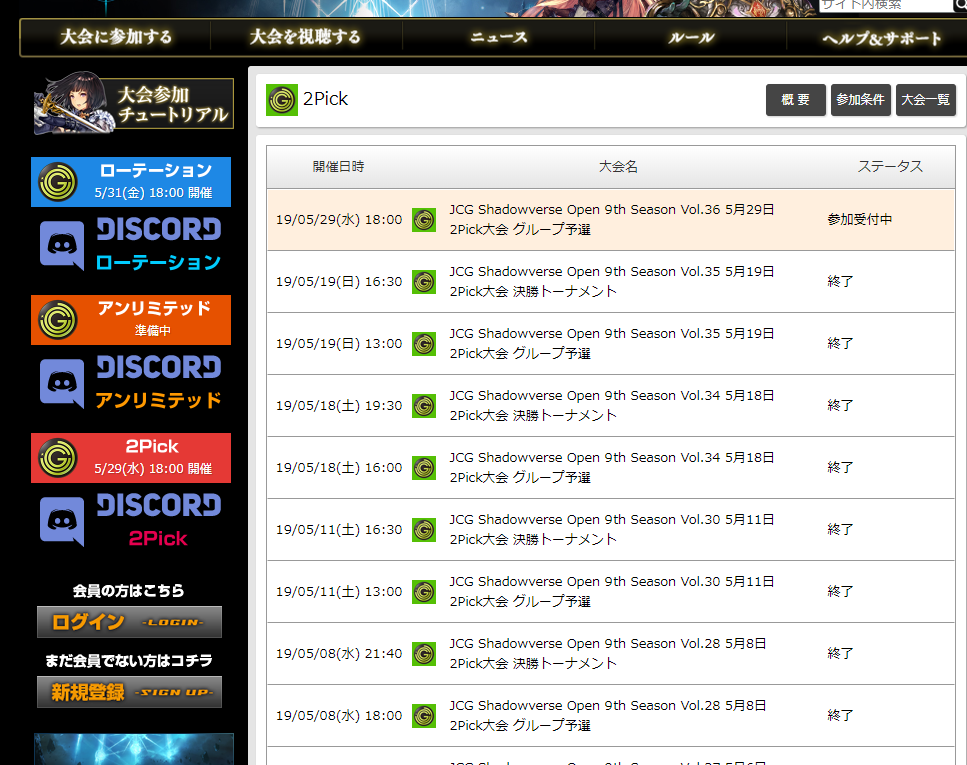Click the まだ会員でない方はコチラ label
Image resolution: width=967 pixels, height=765 pixels.
click(128, 661)
